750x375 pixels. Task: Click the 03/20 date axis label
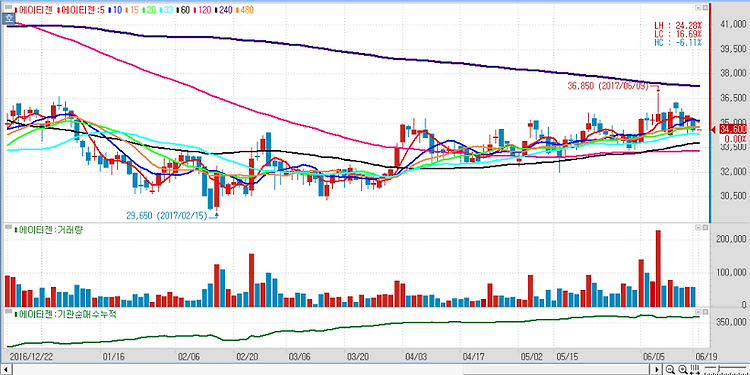pyautogui.click(x=358, y=356)
